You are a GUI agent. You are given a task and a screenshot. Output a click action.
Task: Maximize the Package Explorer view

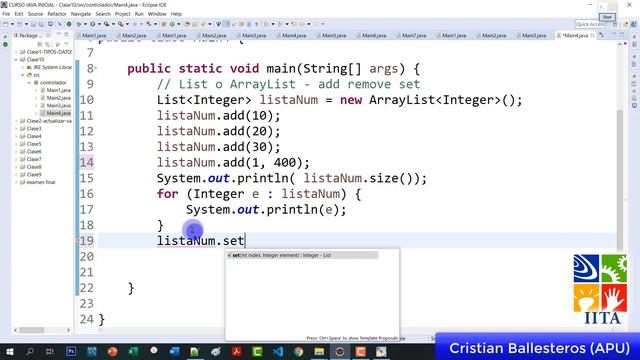click(66, 34)
